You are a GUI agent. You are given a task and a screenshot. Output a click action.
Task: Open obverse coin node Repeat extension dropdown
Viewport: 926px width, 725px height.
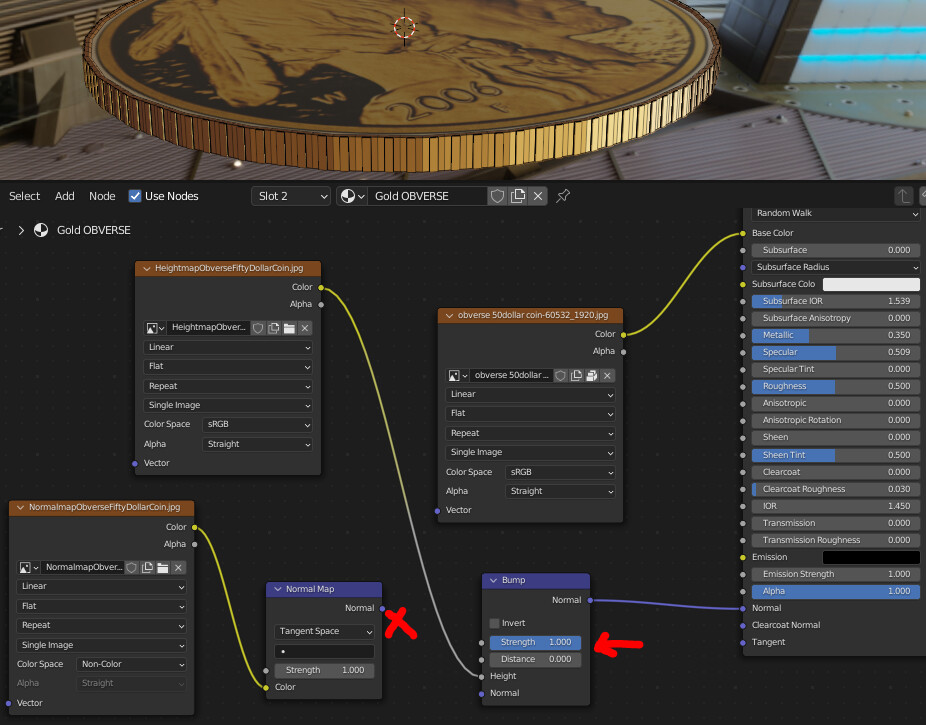530,433
